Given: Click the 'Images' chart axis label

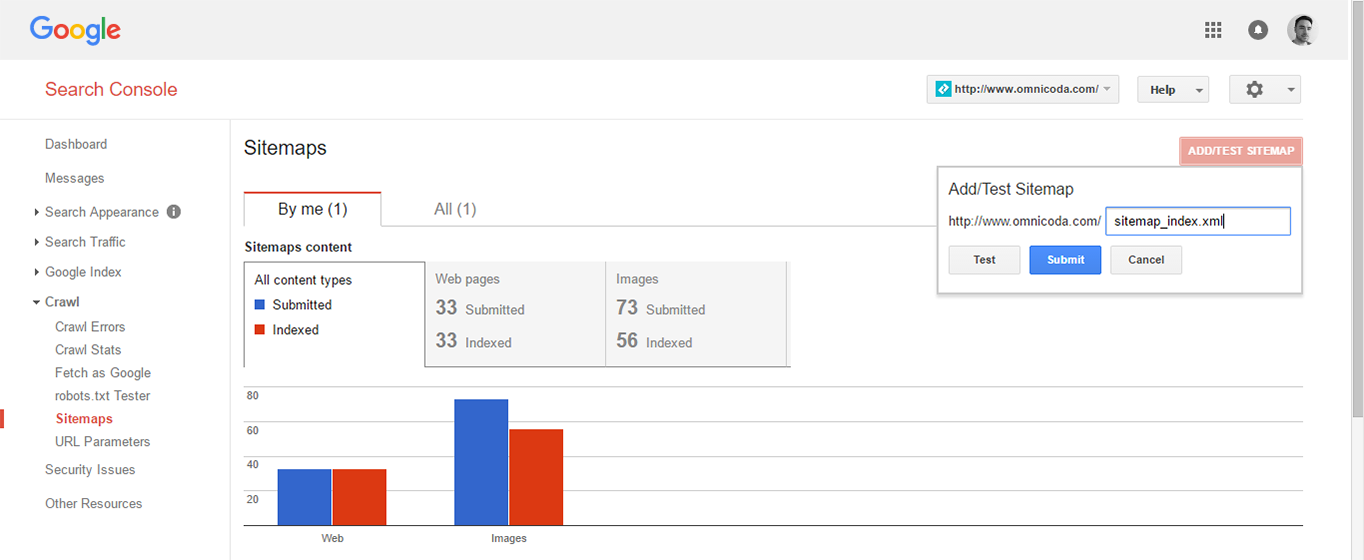Looking at the screenshot, I should (x=509, y=538).
